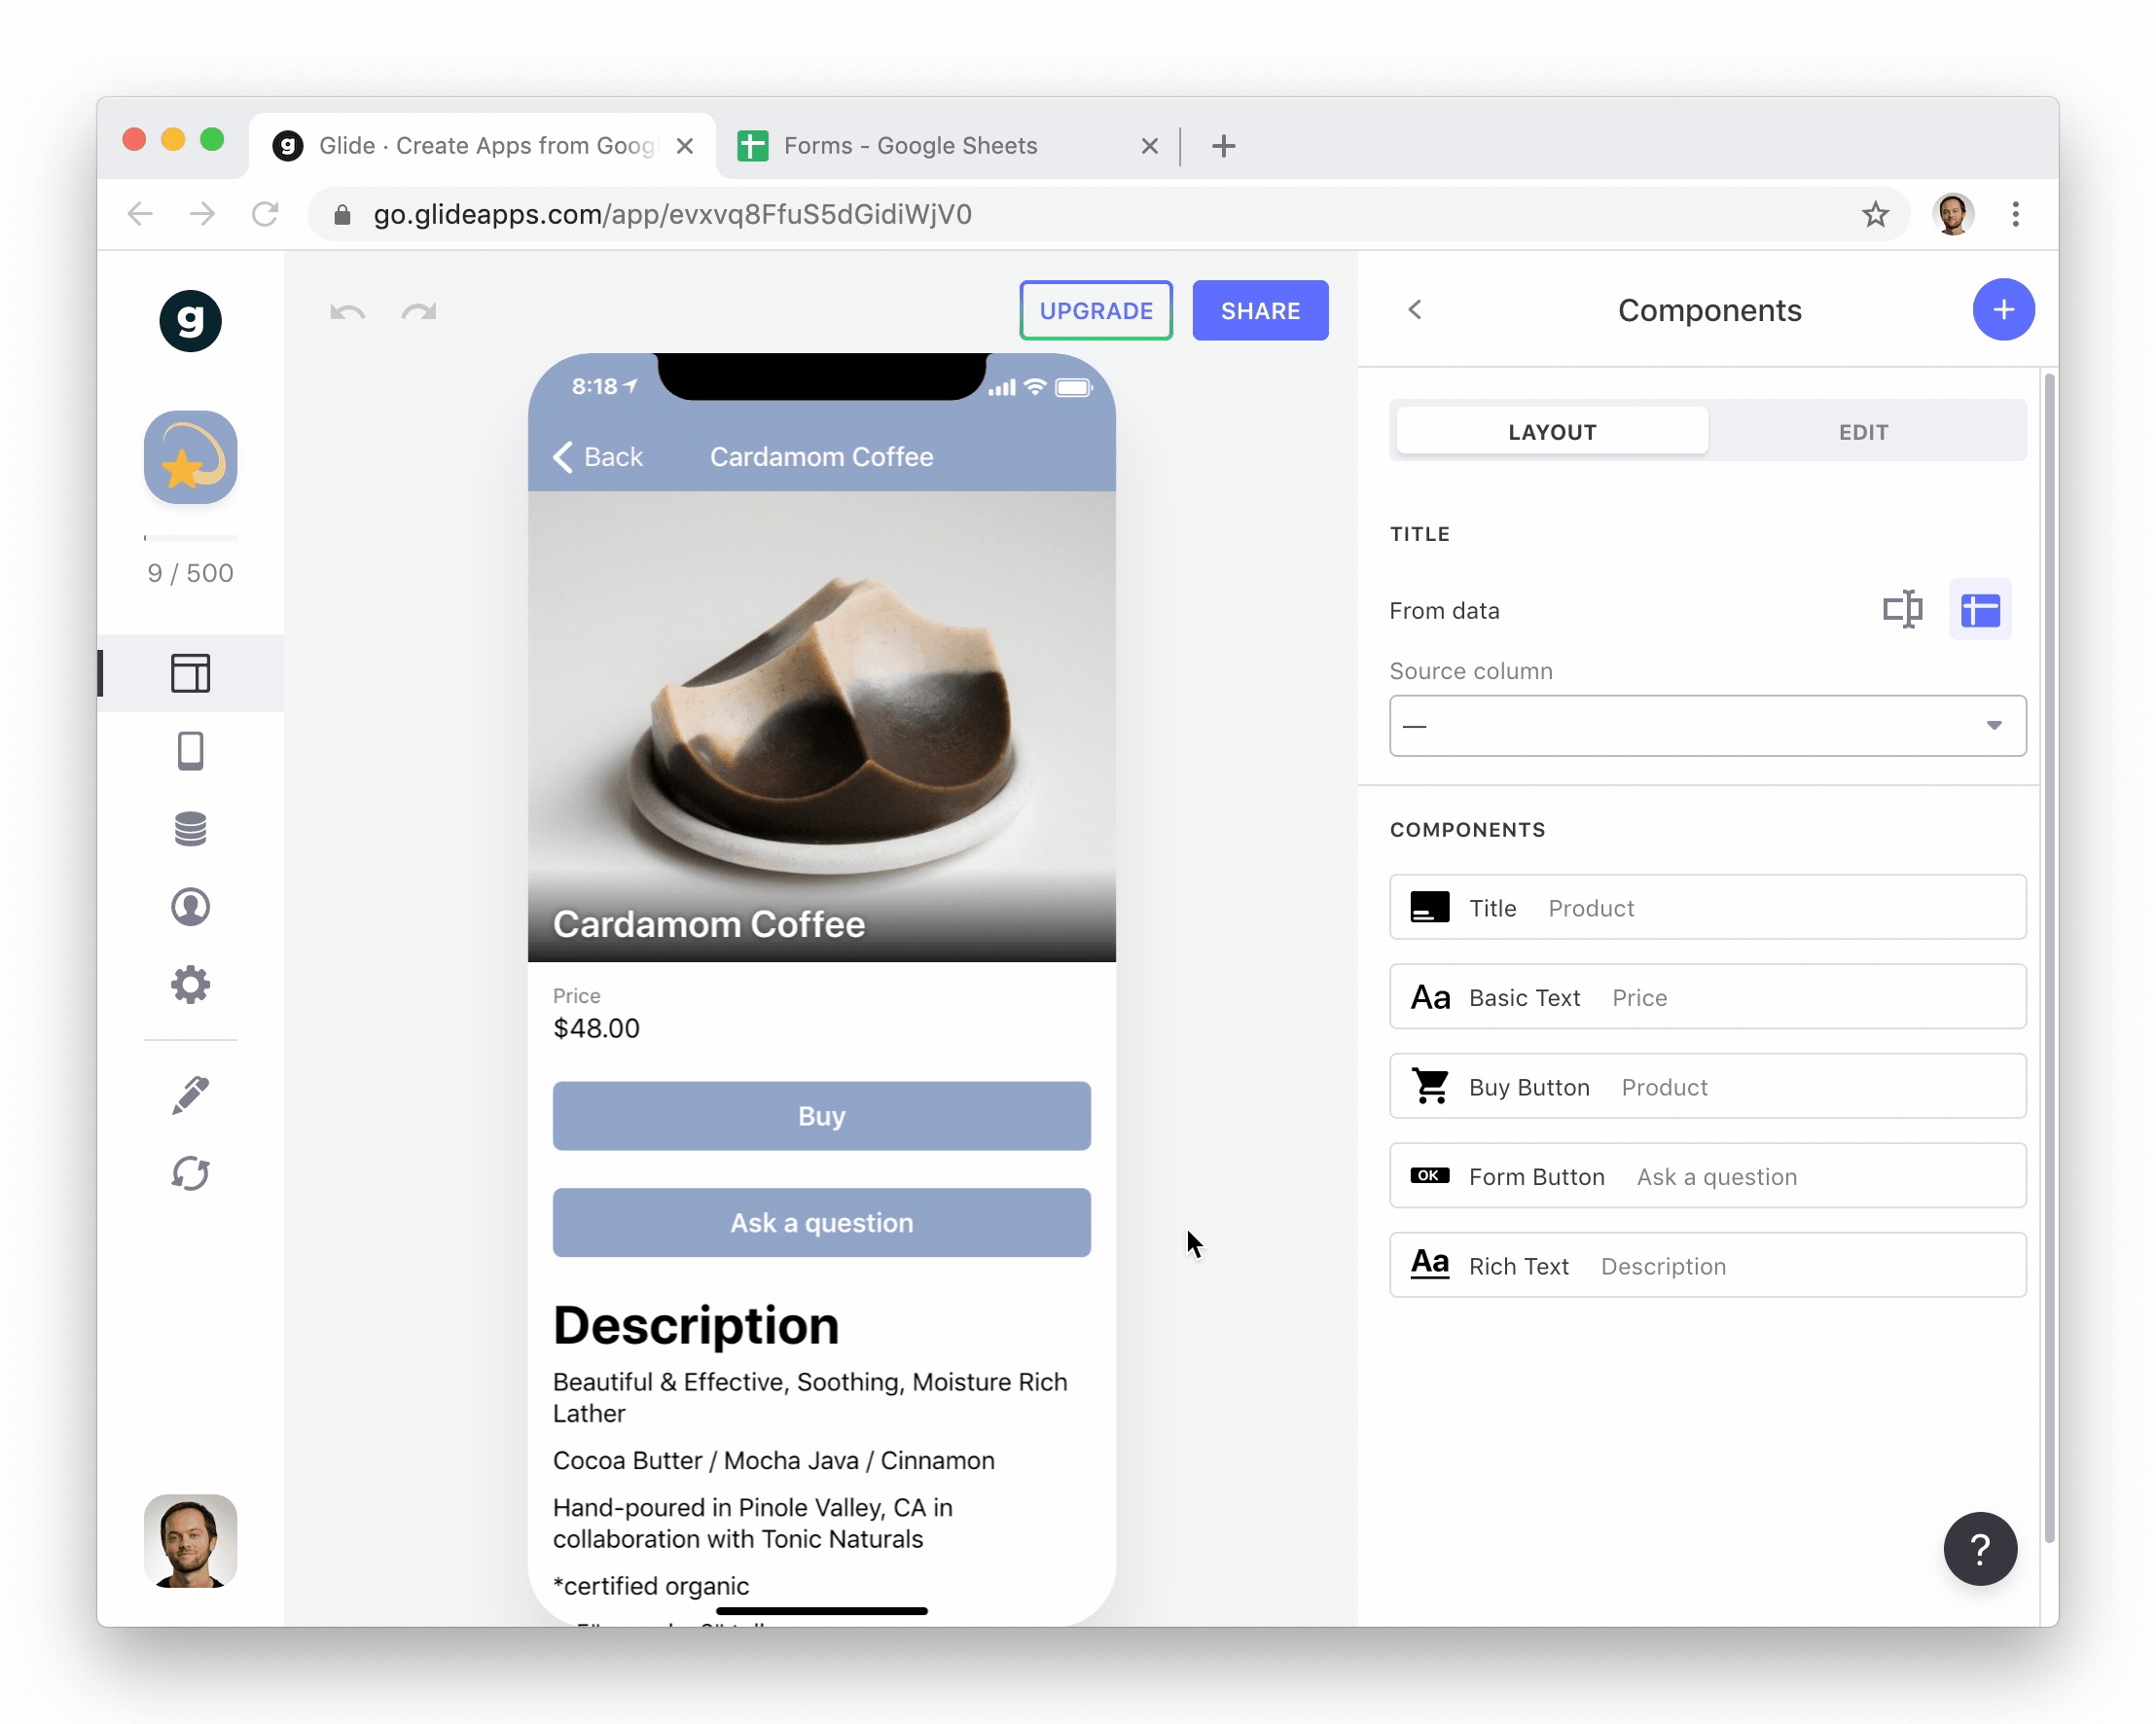Screen dimensions: 2156x1724
Task: Select the Buy Button component row
Action: point(1707,1087)
